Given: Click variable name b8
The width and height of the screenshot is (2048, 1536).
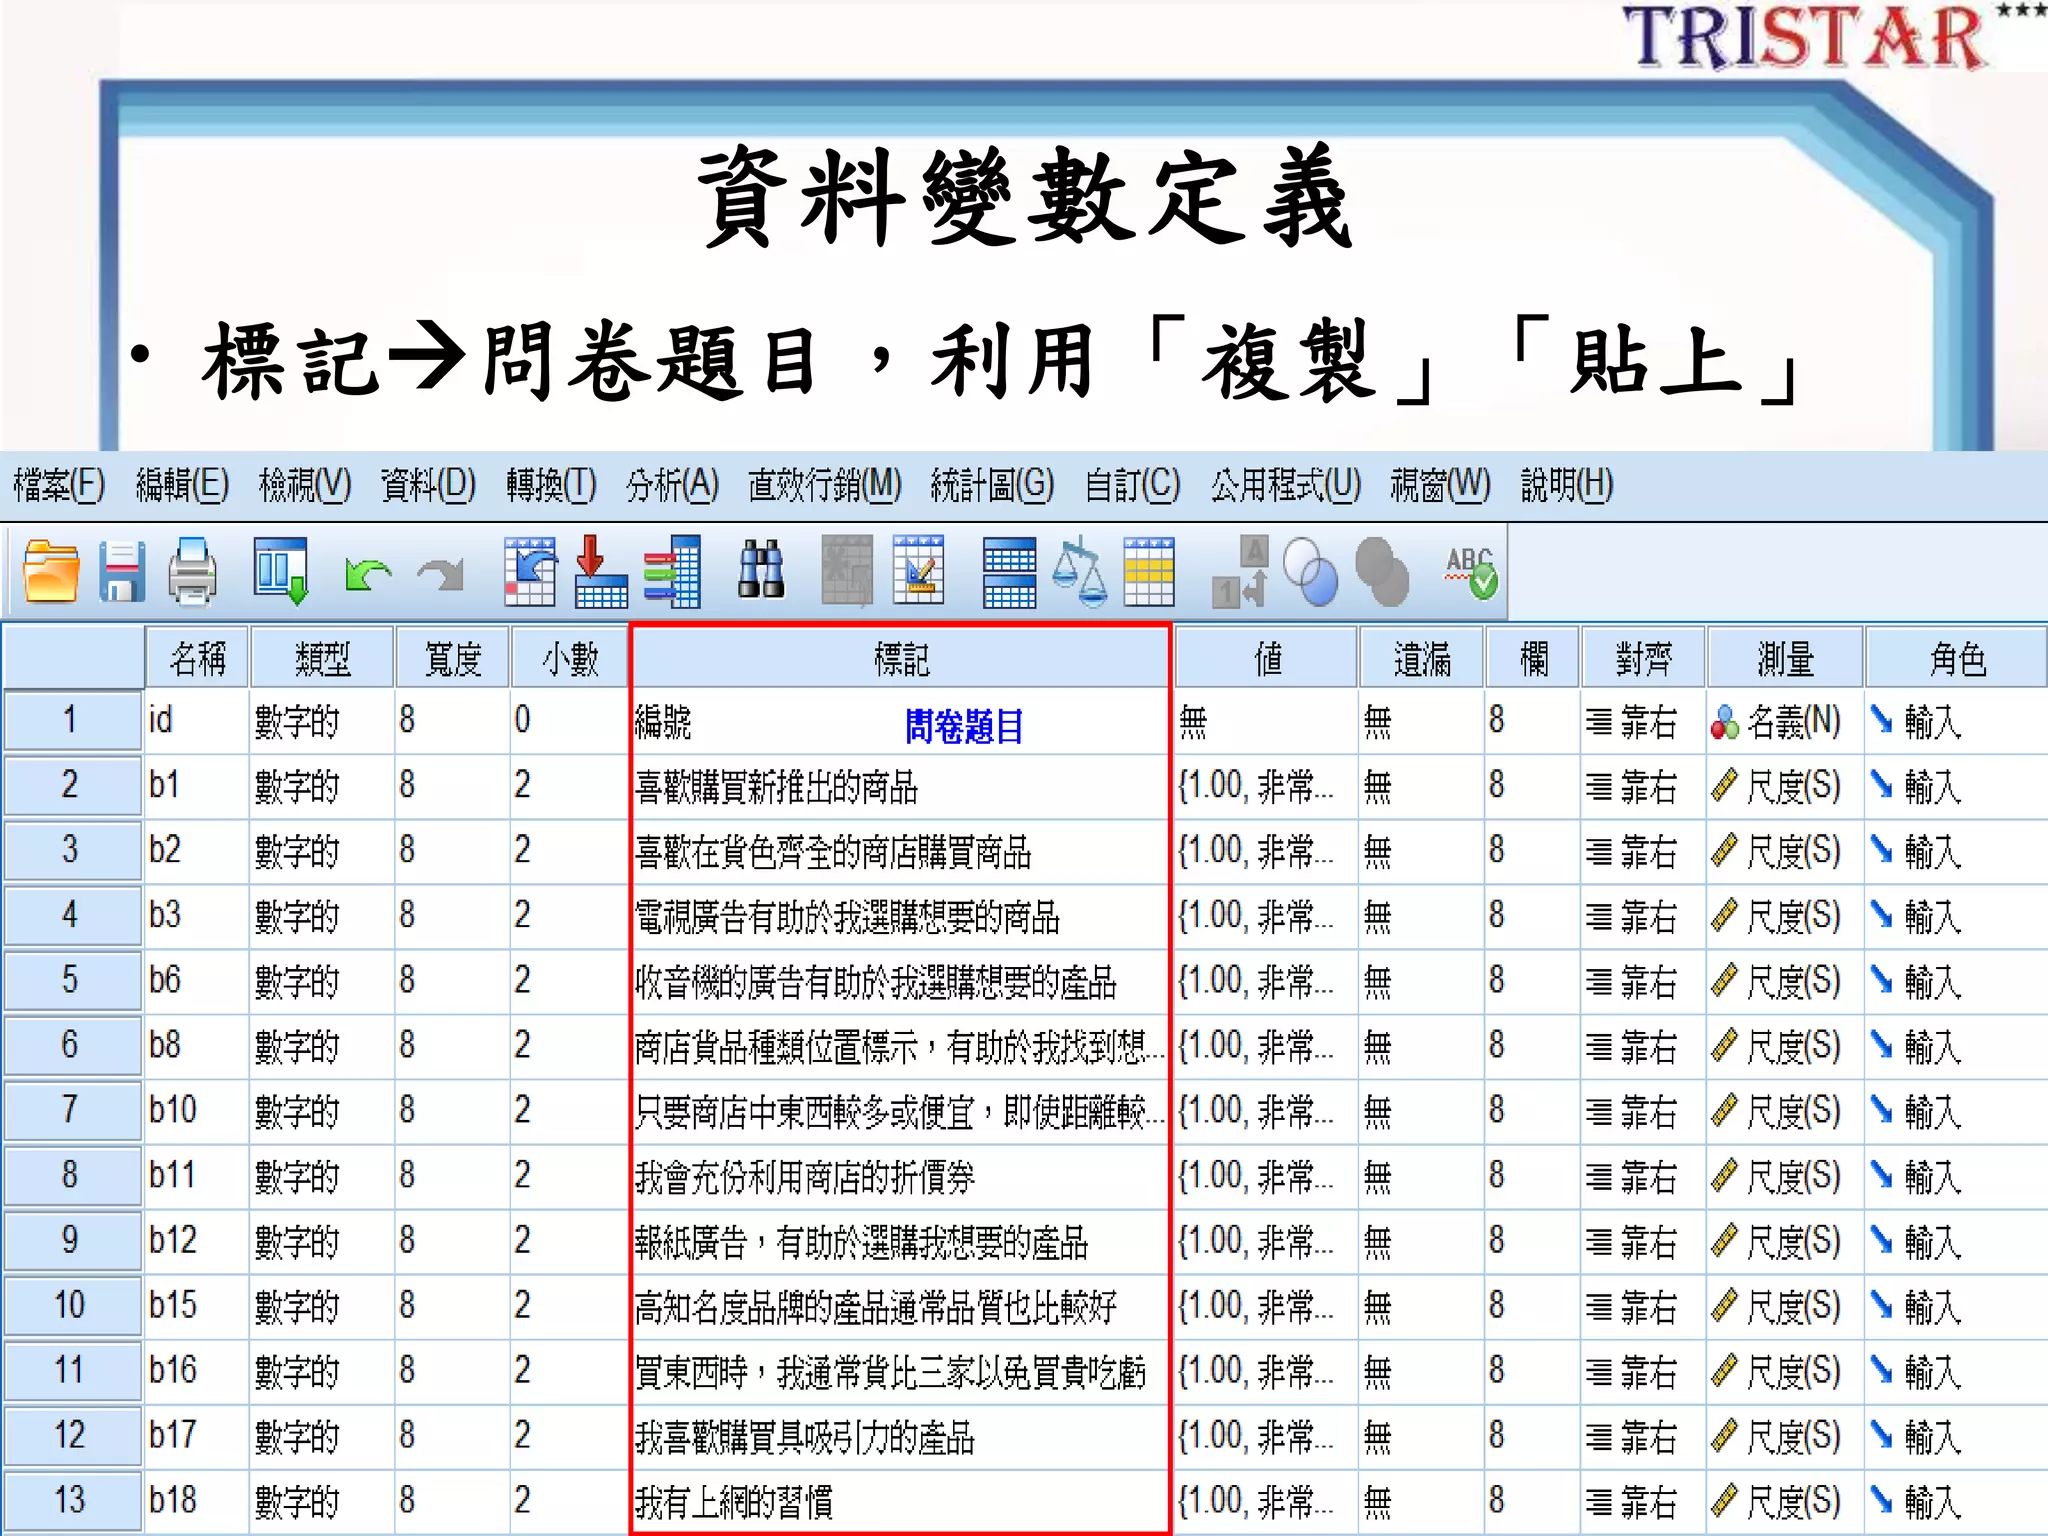Looking at the screenshot, I should (165, 1045).
